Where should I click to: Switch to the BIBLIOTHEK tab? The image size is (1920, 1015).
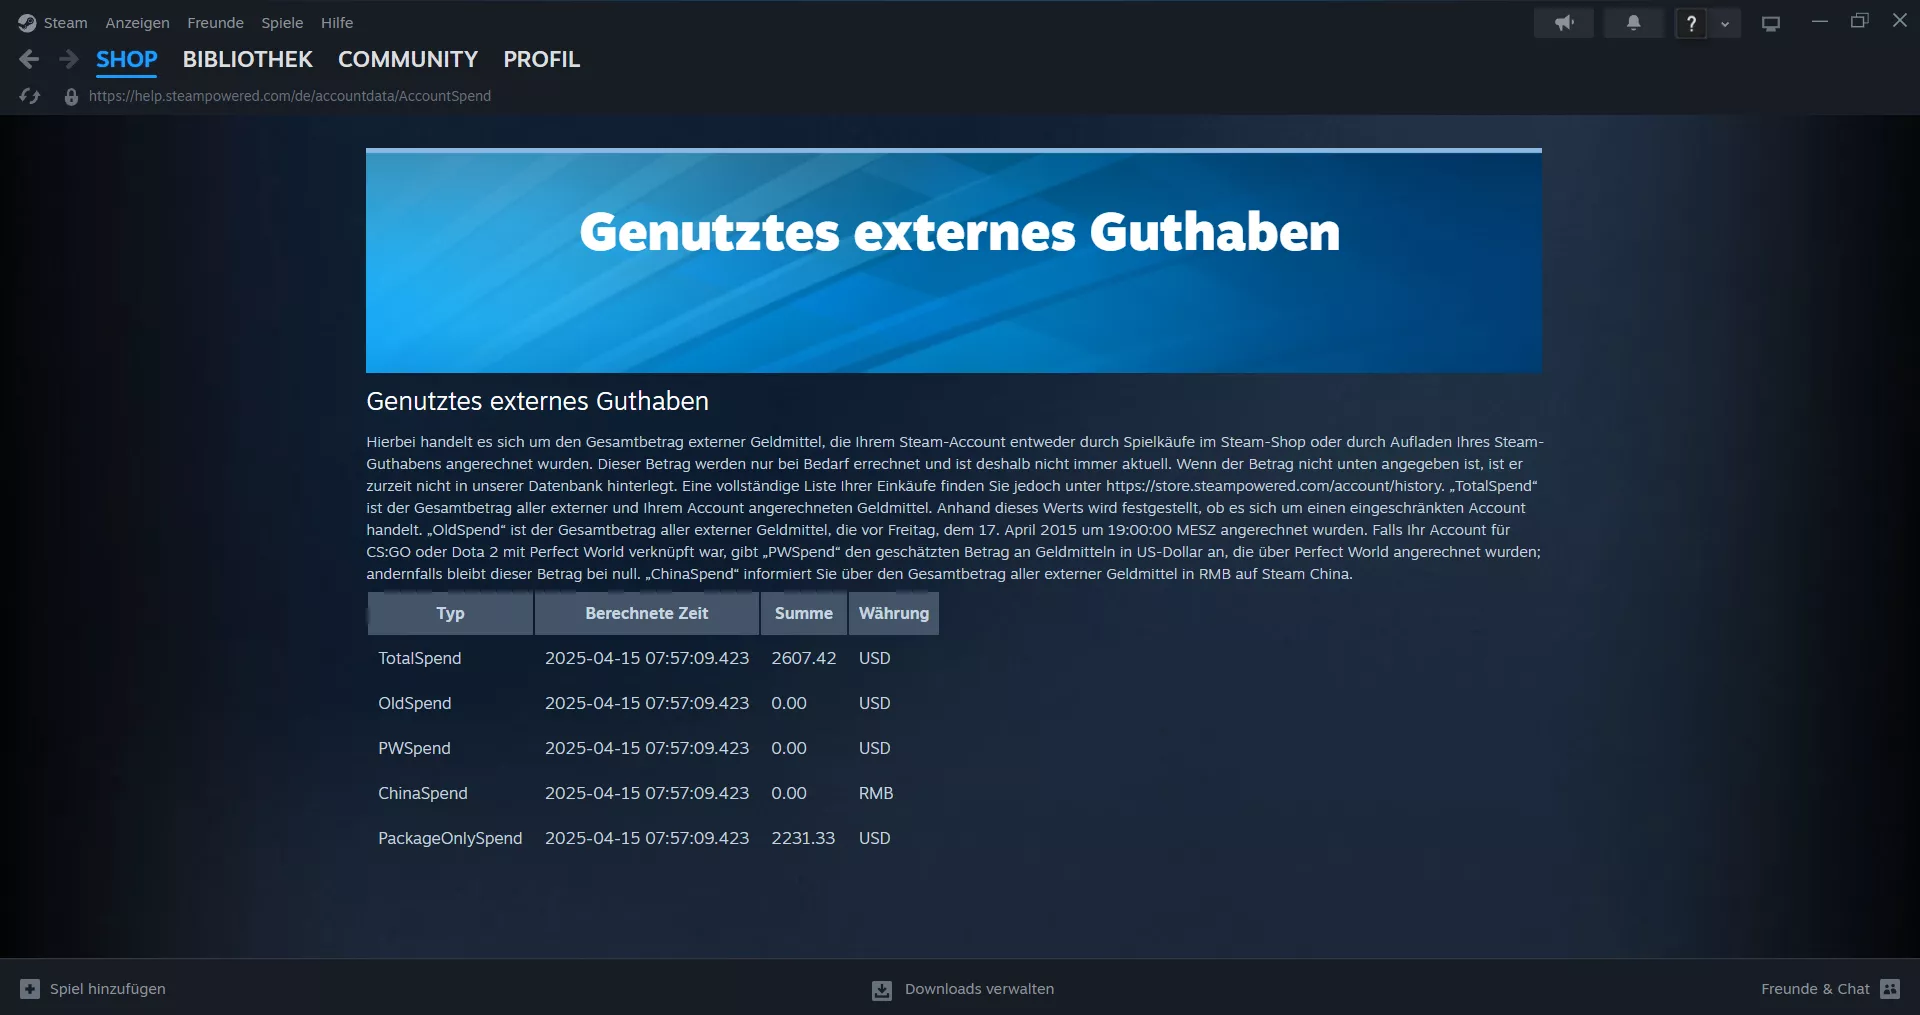pyautogui.click(x=248, y=59)
